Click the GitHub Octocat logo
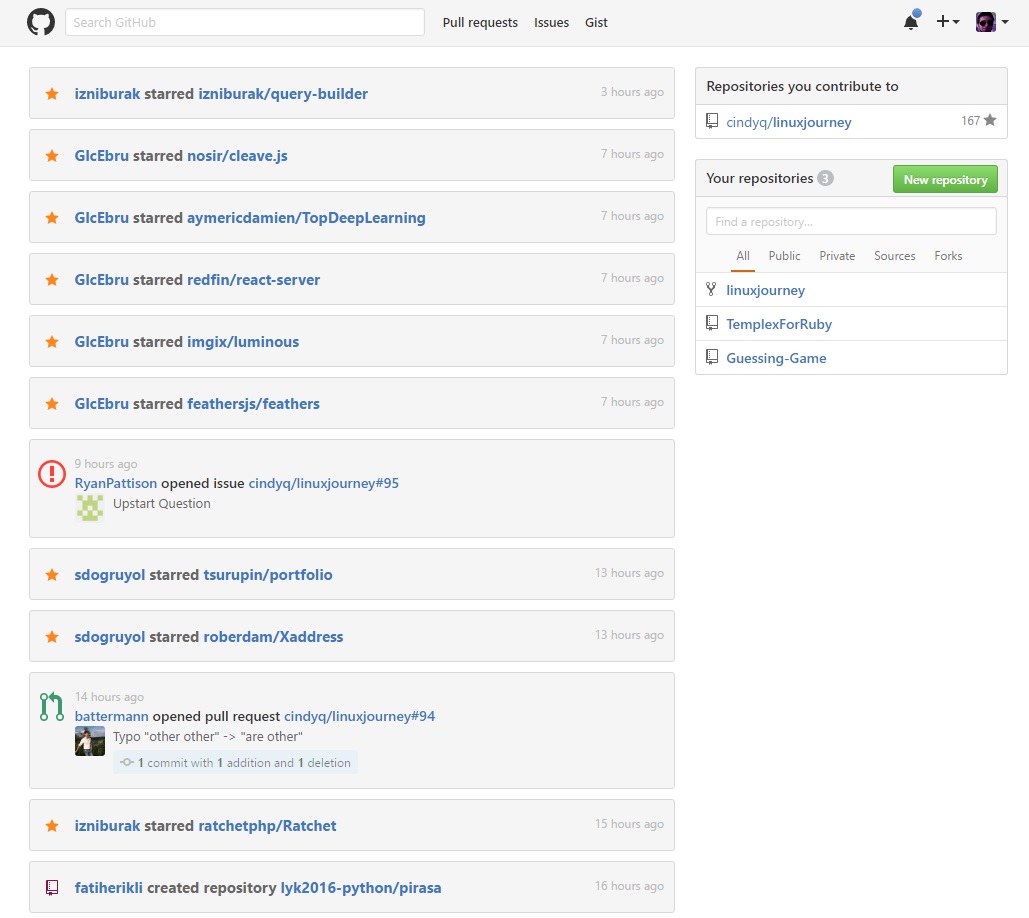 pos(41,22)
